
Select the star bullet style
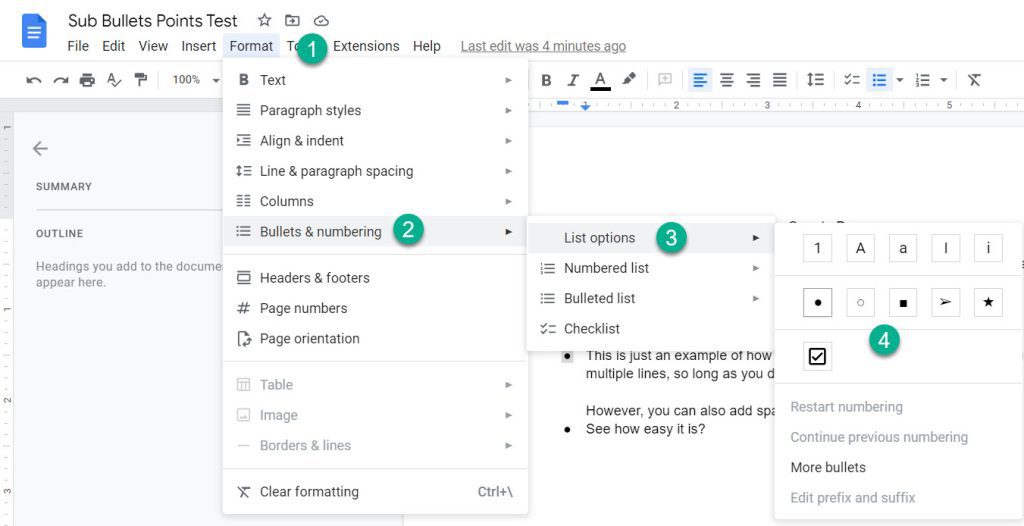988,303
